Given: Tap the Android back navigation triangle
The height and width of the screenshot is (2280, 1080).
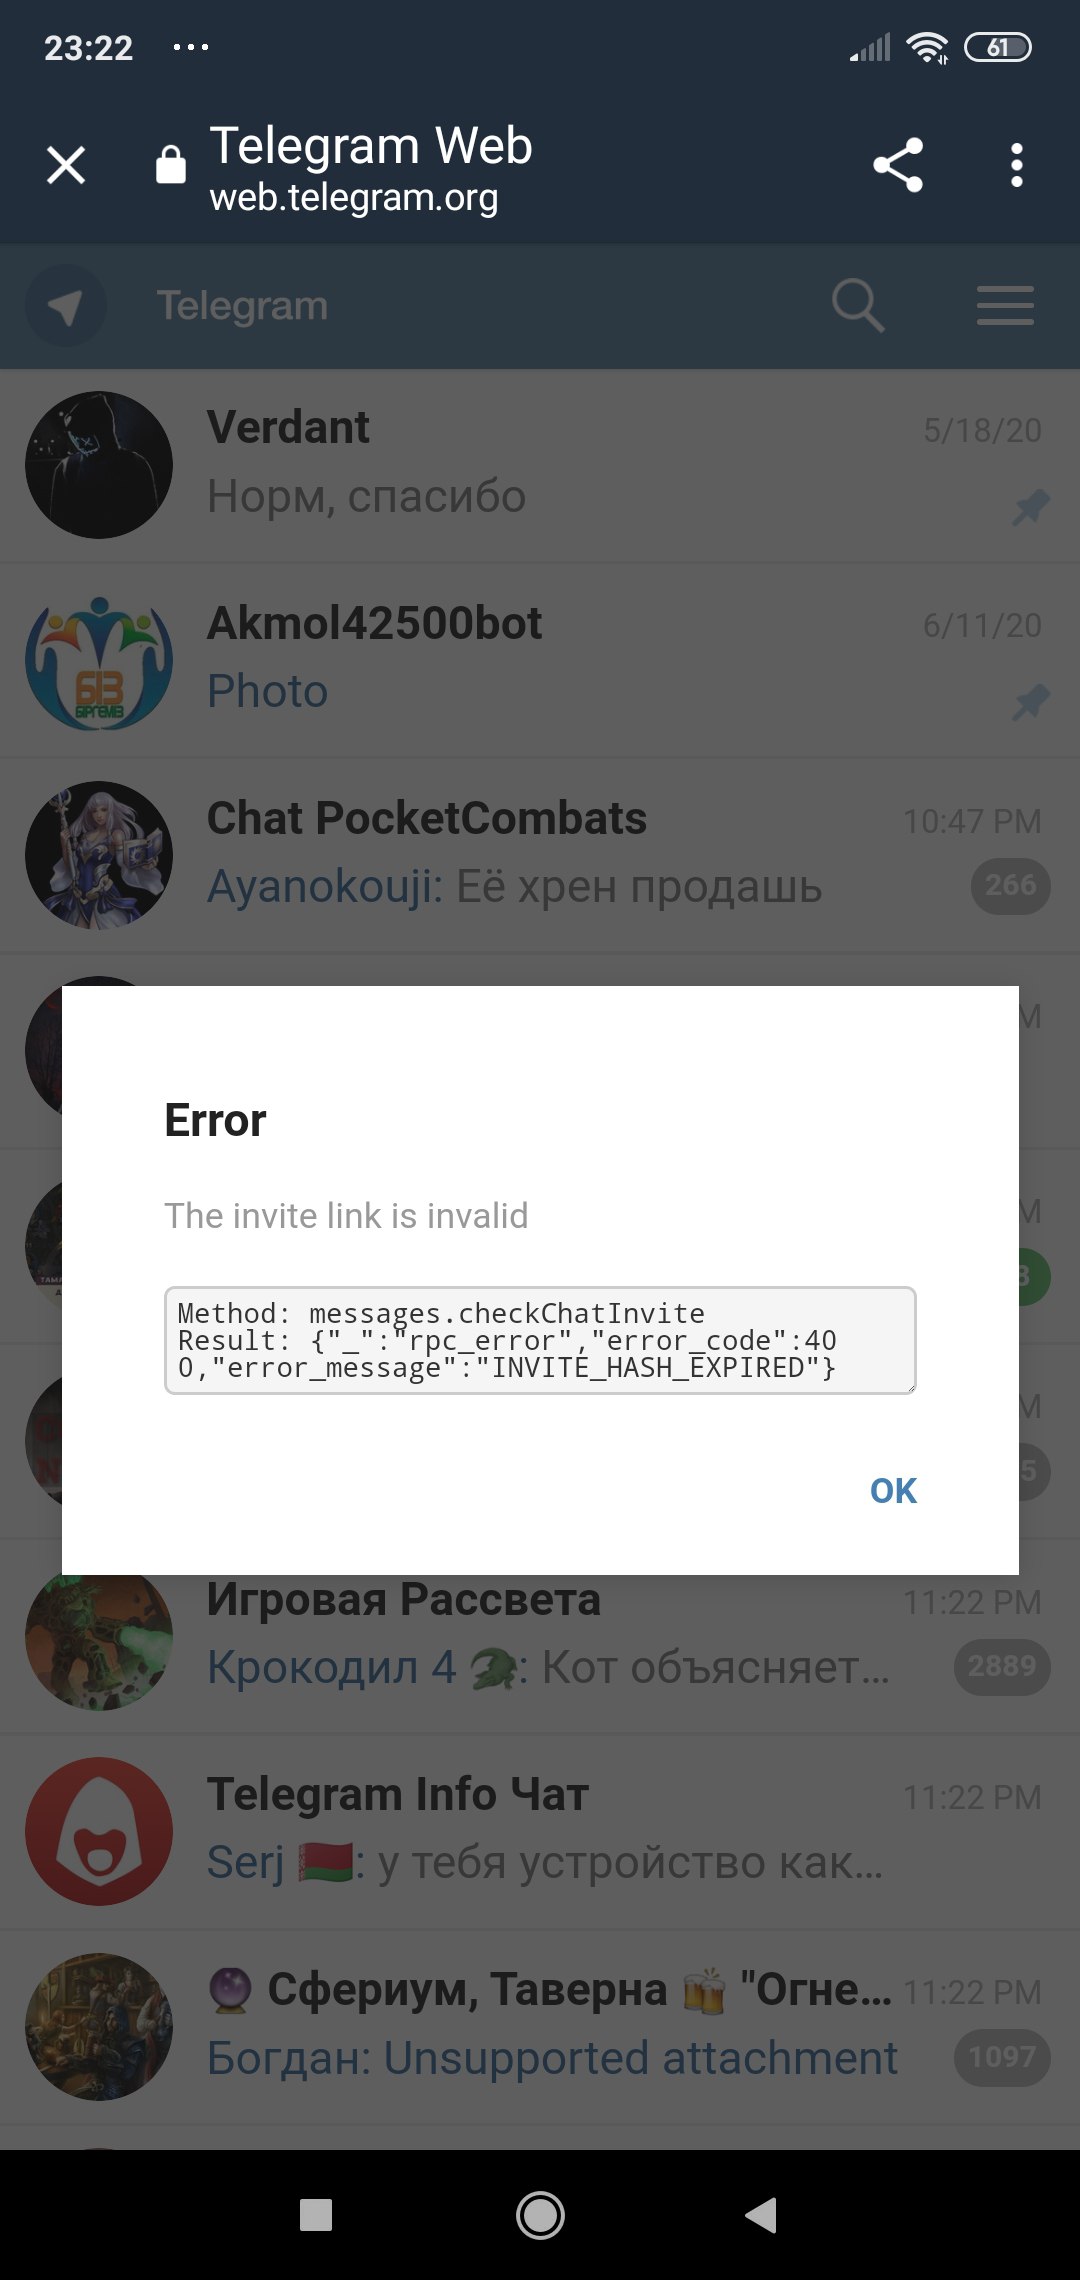Looking at the screenshot, I should tap(762, 2214).
